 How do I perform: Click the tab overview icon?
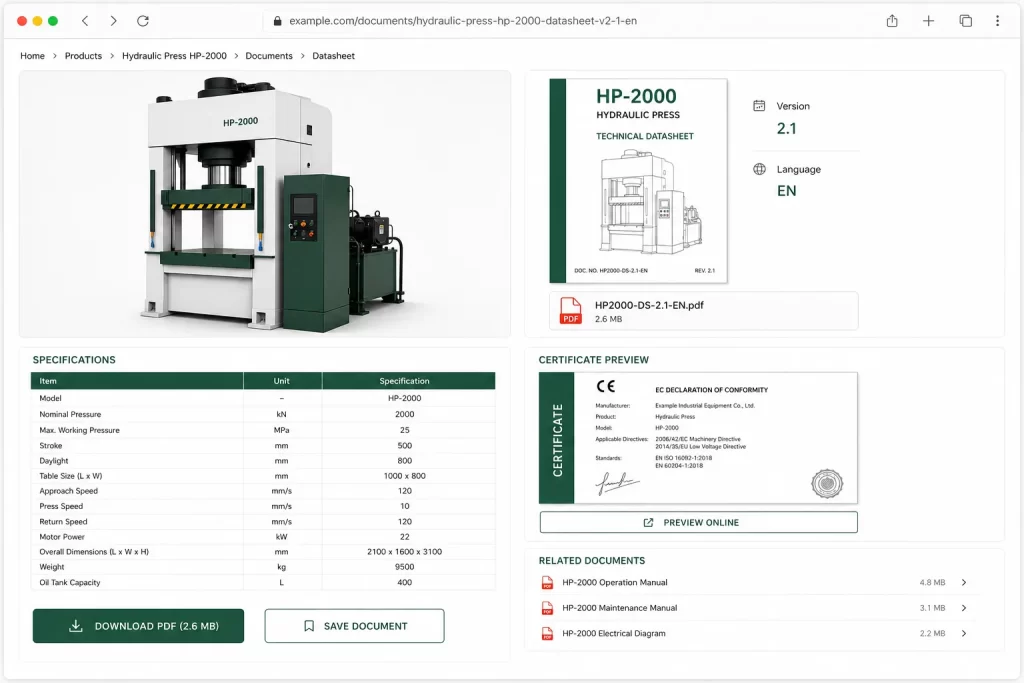[965, 21]
